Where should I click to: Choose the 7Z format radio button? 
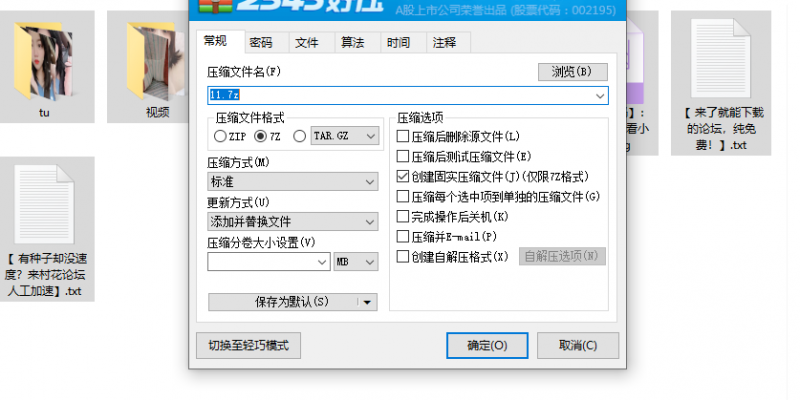[262, 136]
